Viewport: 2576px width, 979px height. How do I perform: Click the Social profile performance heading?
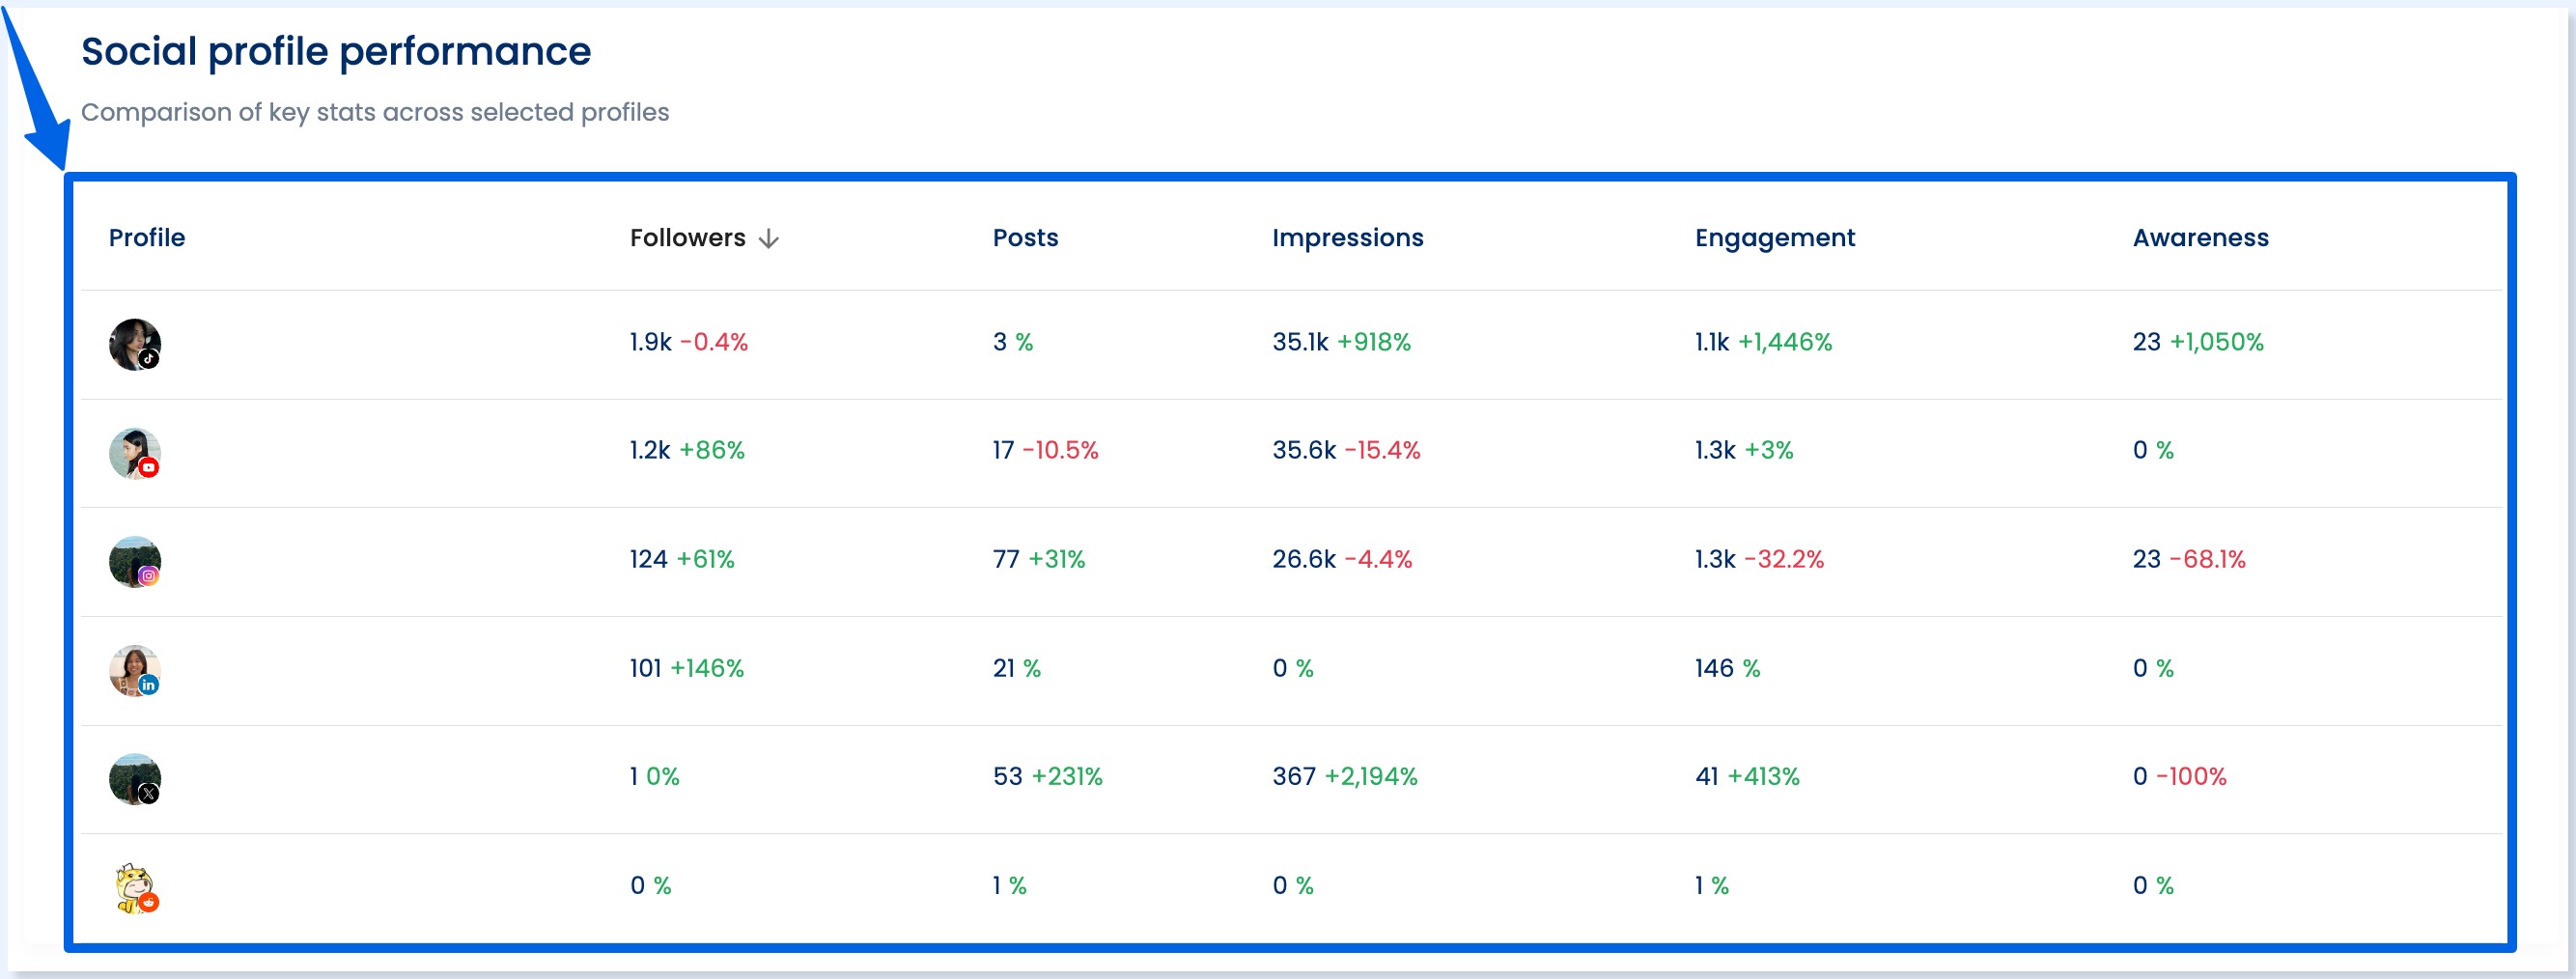tap(335, 50)
